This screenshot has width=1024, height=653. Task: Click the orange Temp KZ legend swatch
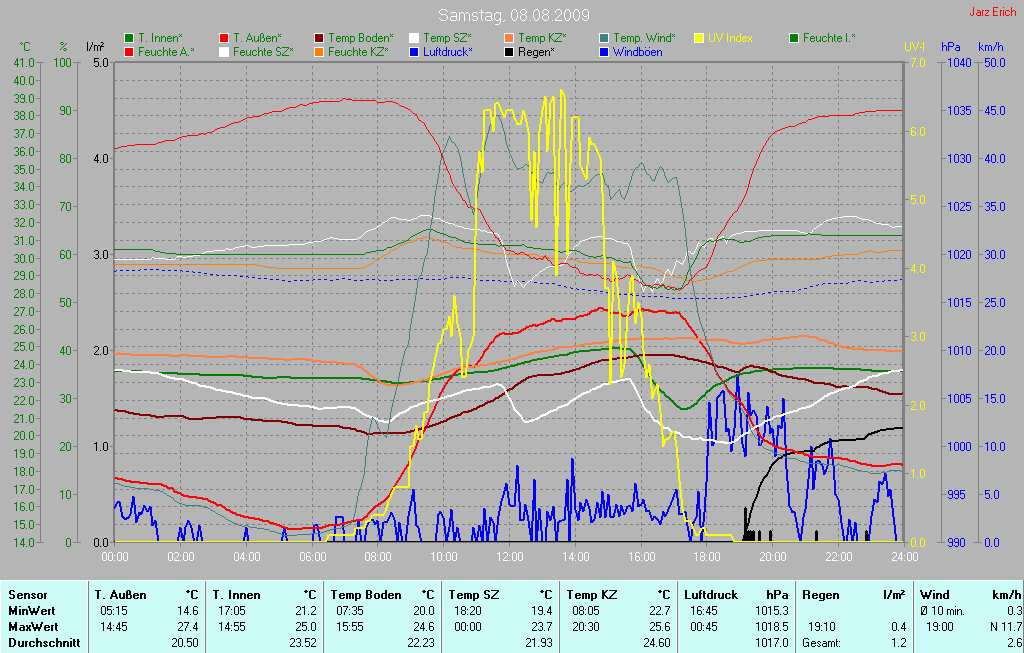click(509, 39)
